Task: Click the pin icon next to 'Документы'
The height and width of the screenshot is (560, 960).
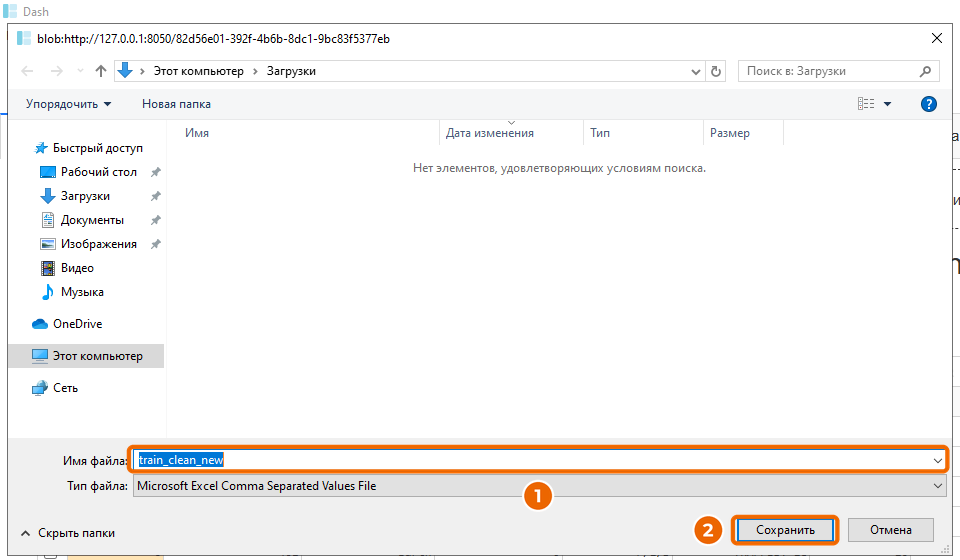Action: [156, 220]
